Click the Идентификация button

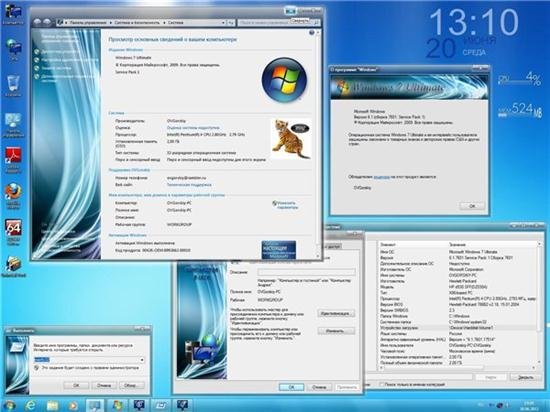336,313
